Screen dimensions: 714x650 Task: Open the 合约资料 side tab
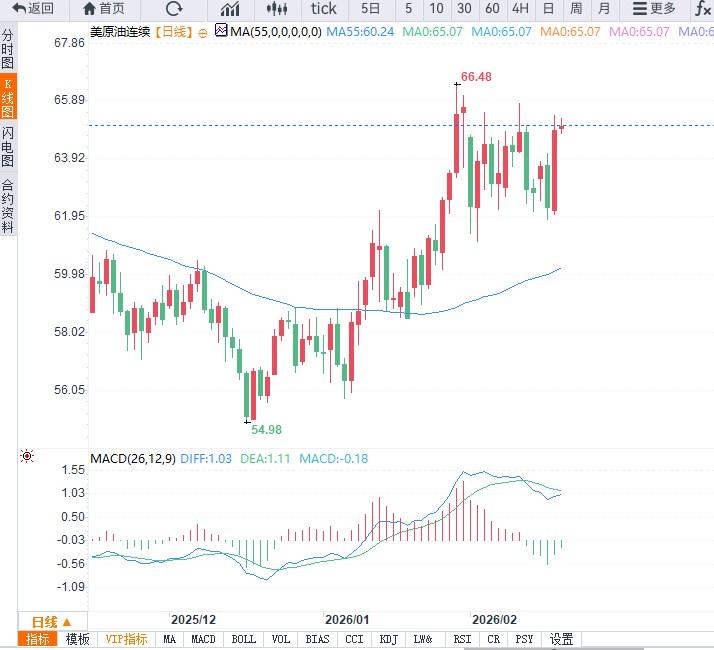pyautogui.click(x=8, y=206)
